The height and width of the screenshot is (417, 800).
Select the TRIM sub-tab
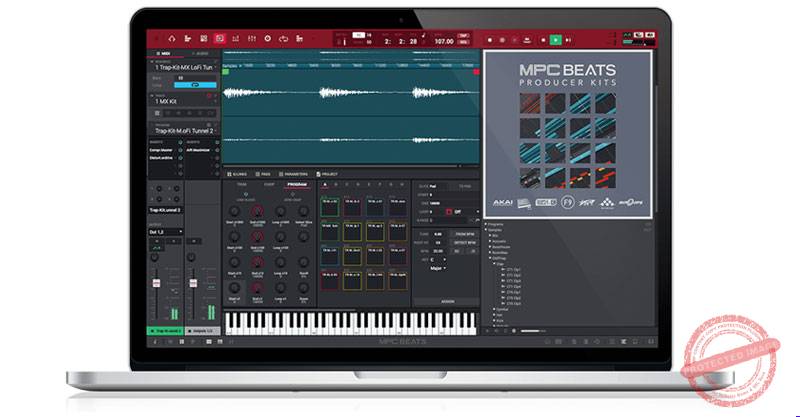tap(242, 184)
